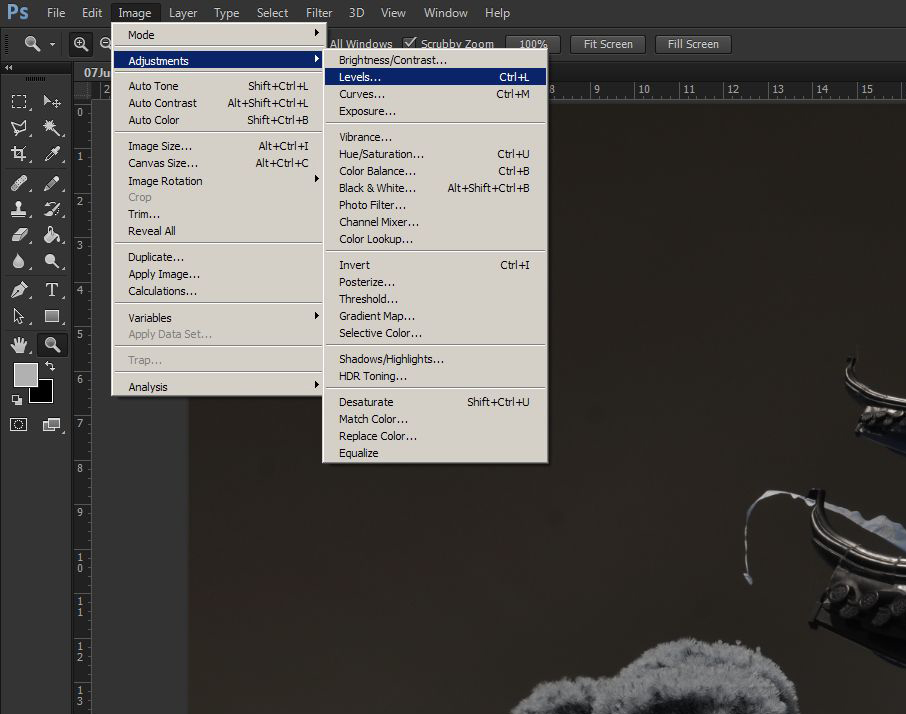Open the Layer menu
Viewport: 906px width, 714px height.
(183, 13)
